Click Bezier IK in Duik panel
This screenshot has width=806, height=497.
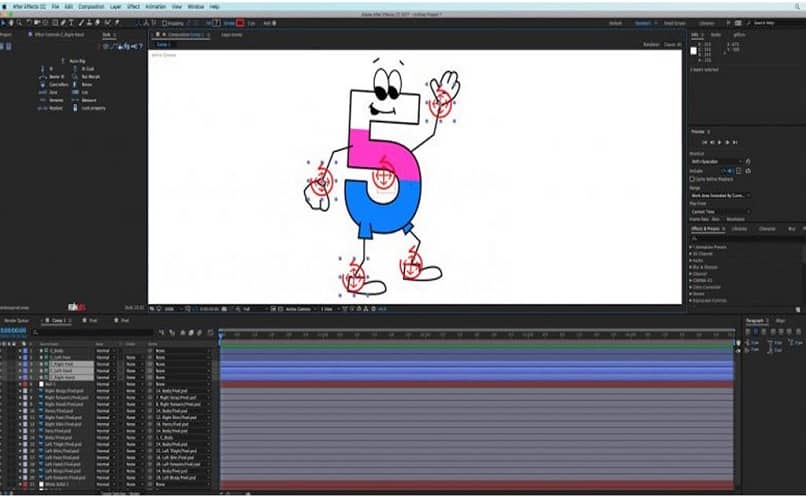52,77
